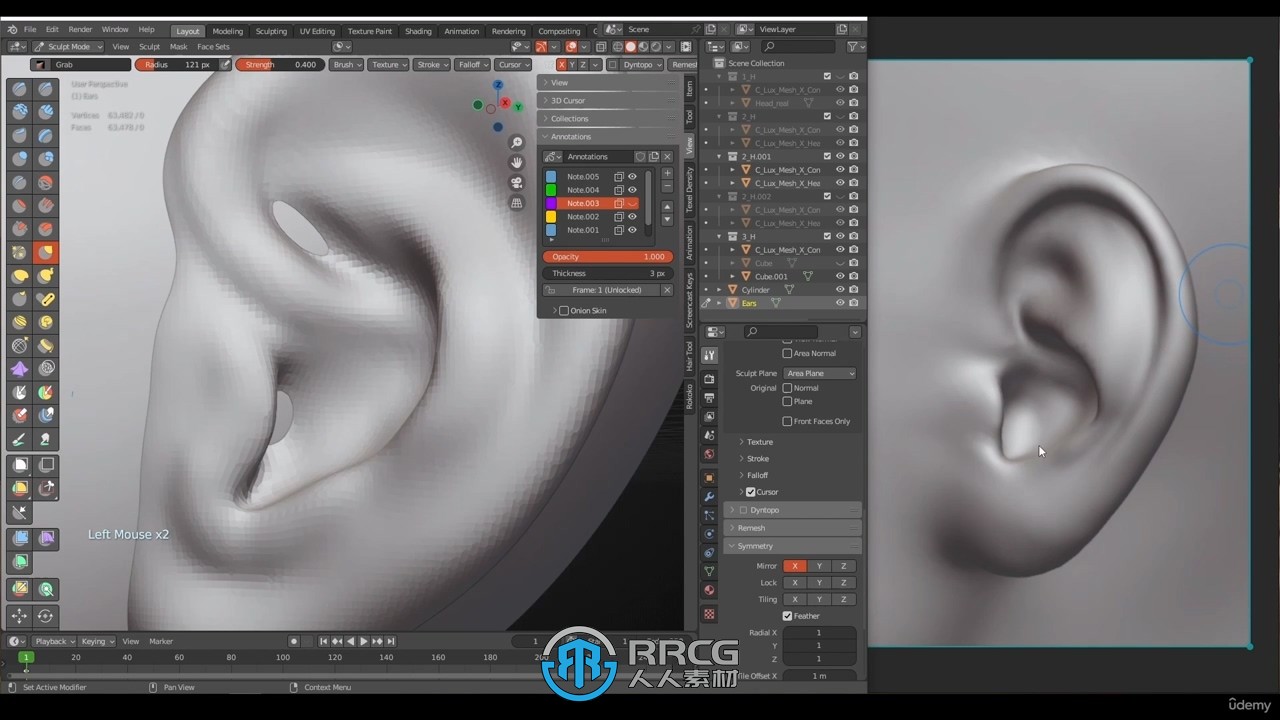Open the Texture dropdown in header
1280x720 pixels.
point(389,64)
